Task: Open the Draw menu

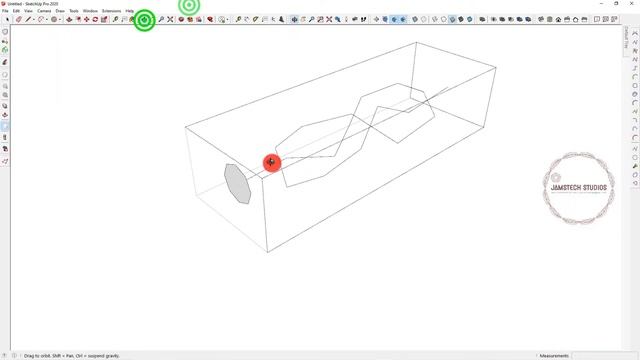Action: [x=60, y=11]
